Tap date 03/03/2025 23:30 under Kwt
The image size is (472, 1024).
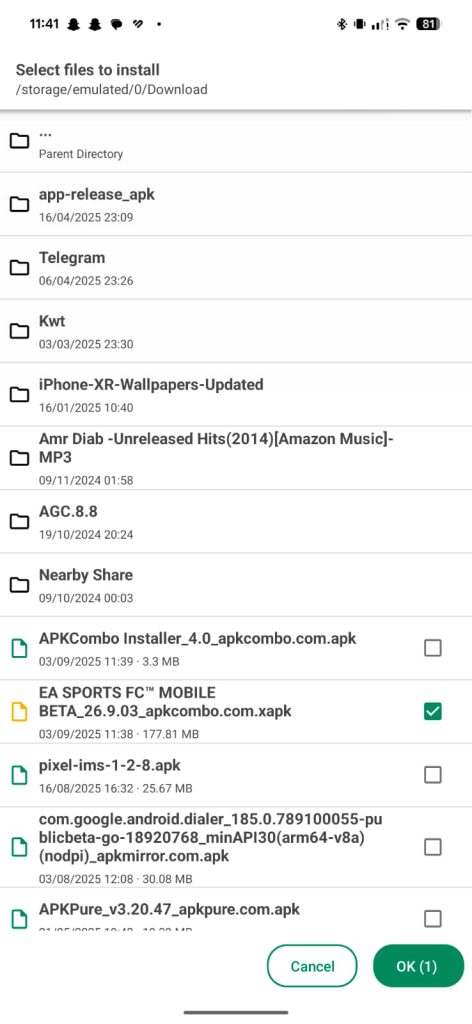click(86, 344)
